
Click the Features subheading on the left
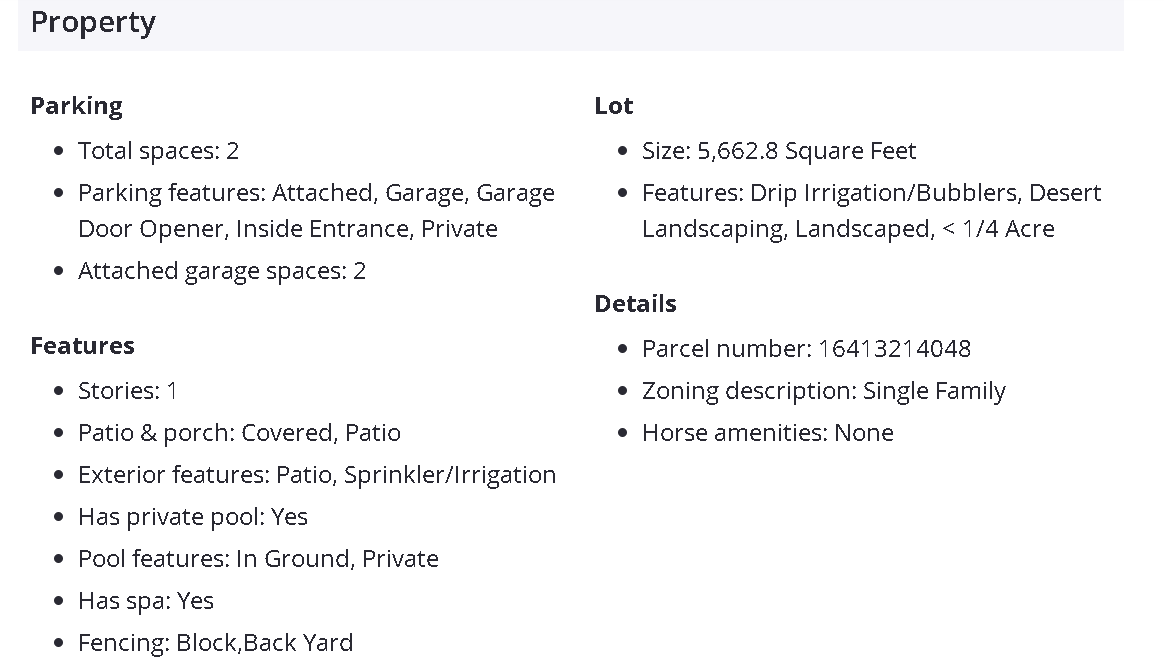(82, 346)
